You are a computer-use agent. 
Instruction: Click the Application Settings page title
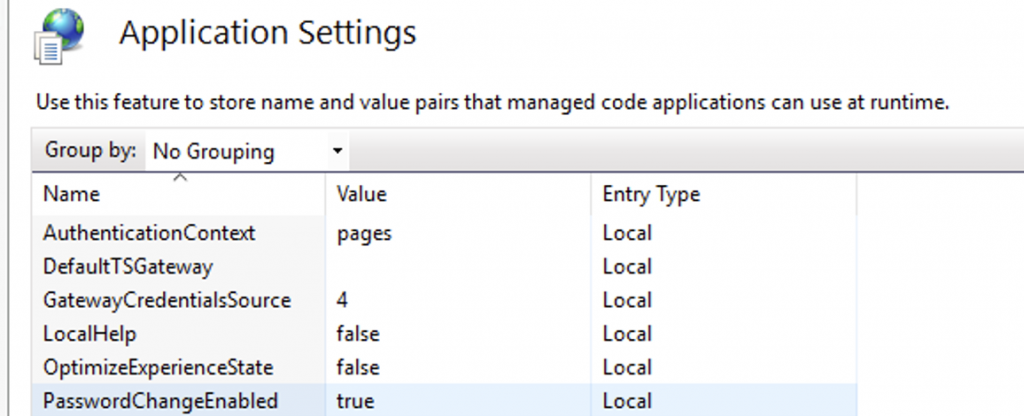(x=267, y=34)
